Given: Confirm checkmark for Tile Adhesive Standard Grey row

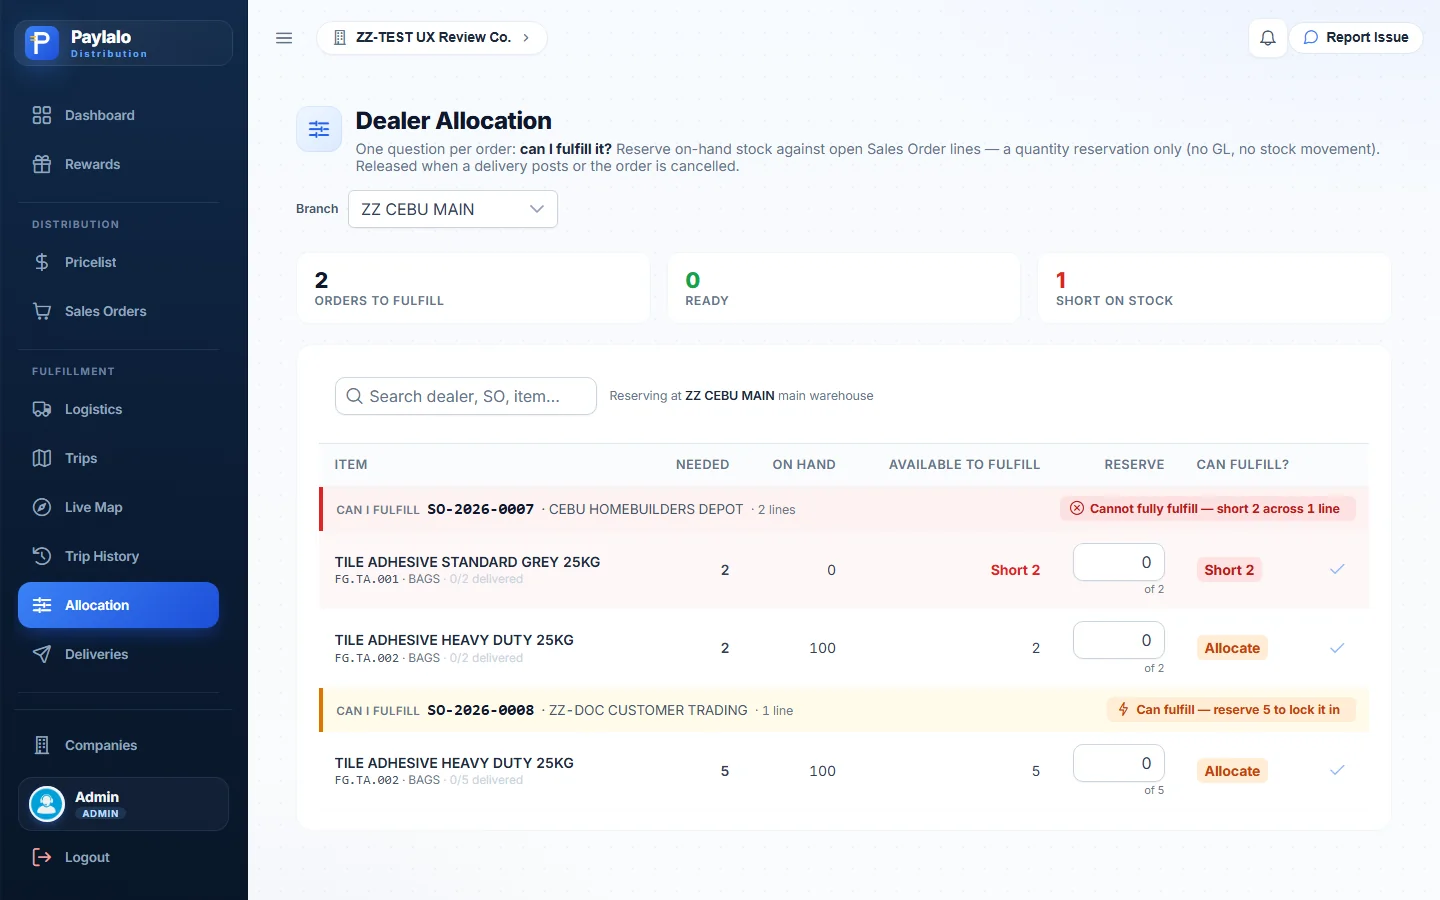Looking at the screenshot, I should pyautogui.click(x=1337, y=569).
